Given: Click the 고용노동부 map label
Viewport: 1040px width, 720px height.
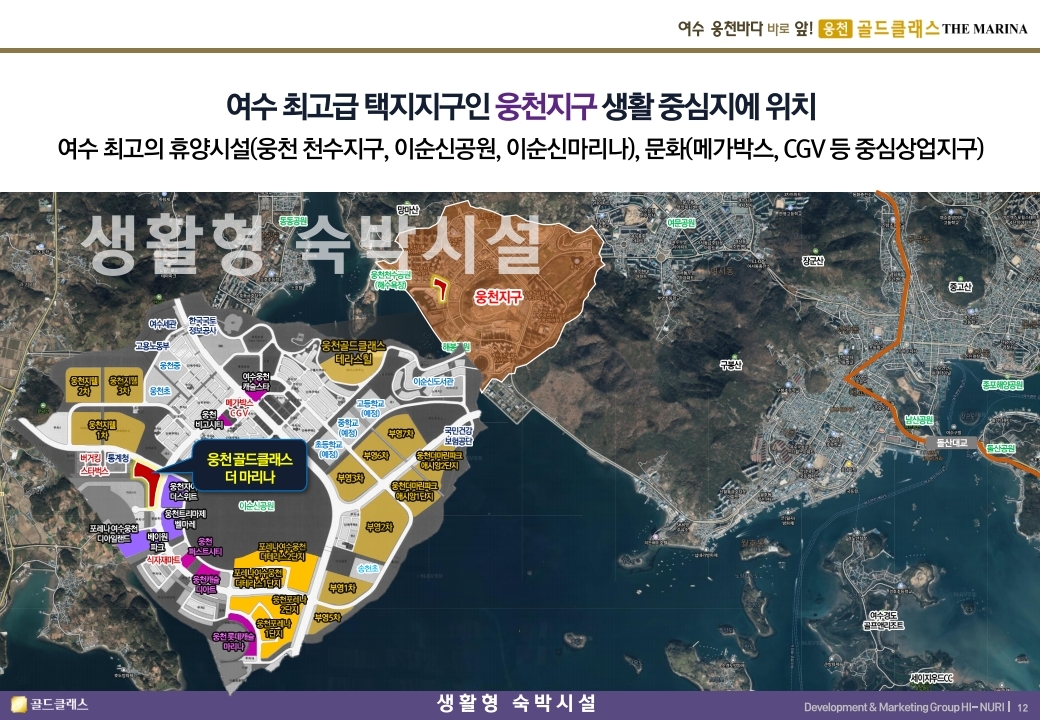Looking at the screenshot, I should (x=153, y=345).
